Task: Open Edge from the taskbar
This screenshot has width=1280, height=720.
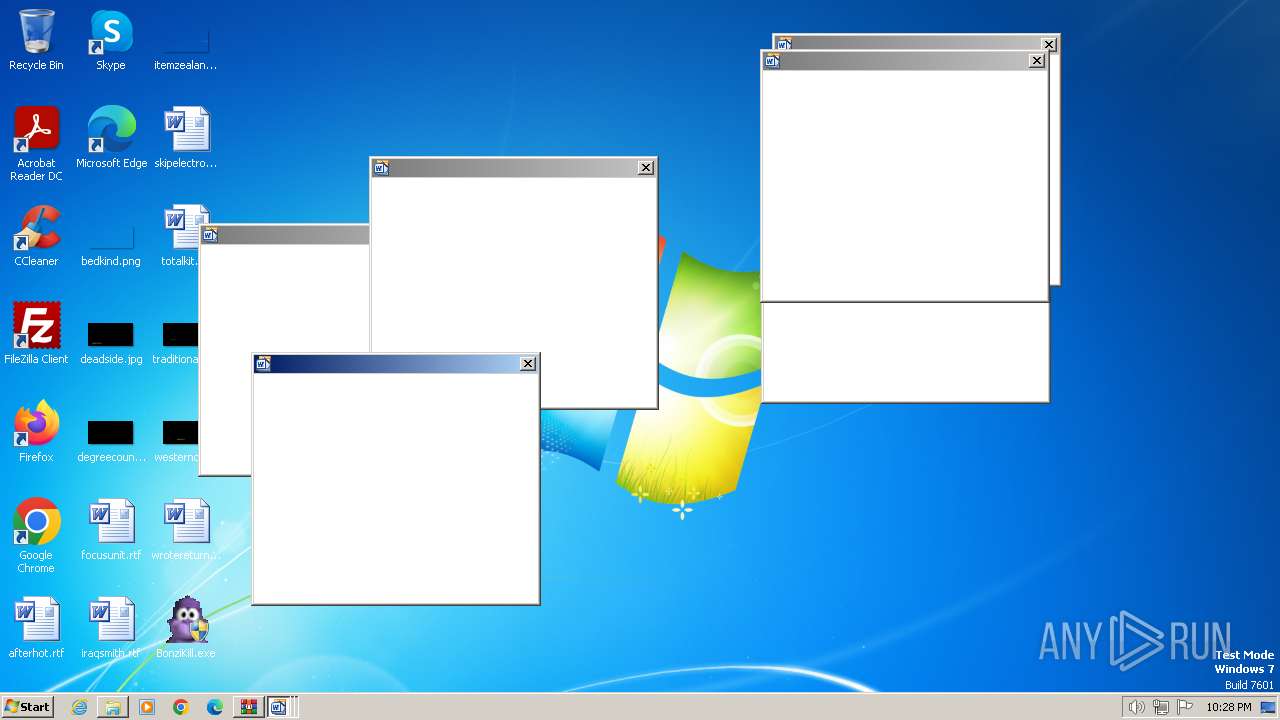Action: [x=215, y=707]
